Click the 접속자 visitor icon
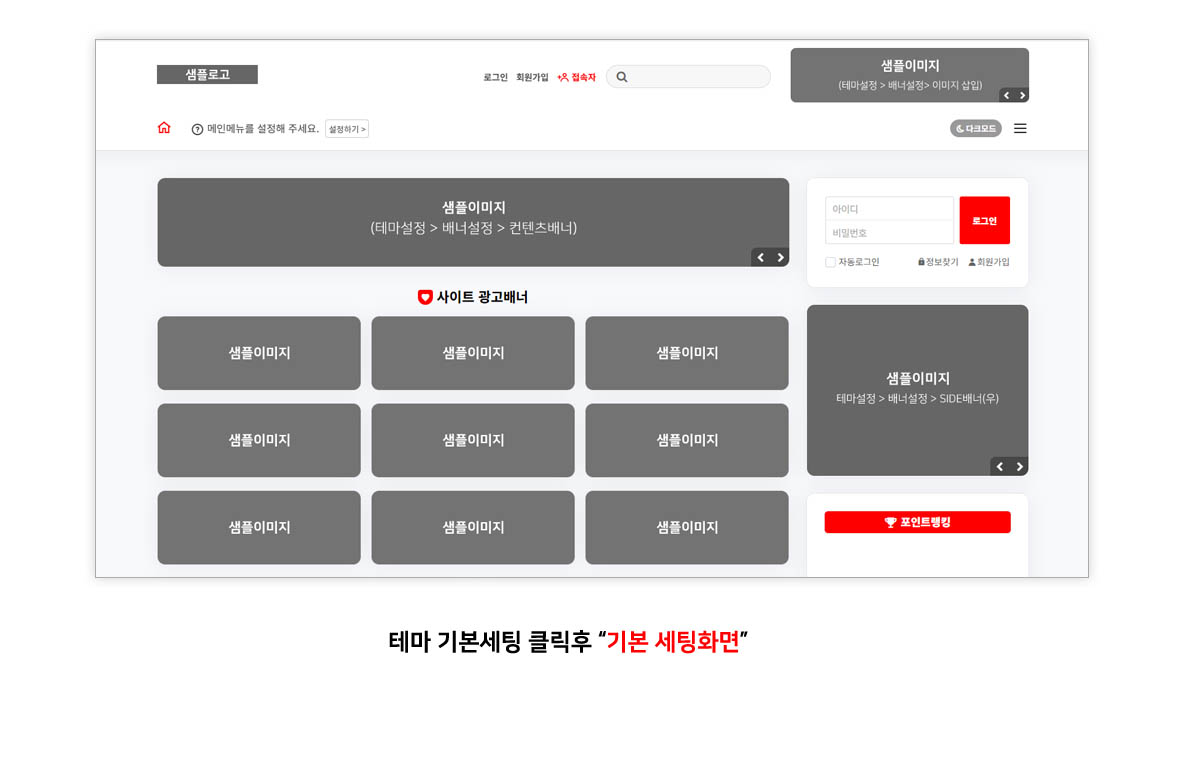This screenshot has width=1198, height=758. click(564, 76)
